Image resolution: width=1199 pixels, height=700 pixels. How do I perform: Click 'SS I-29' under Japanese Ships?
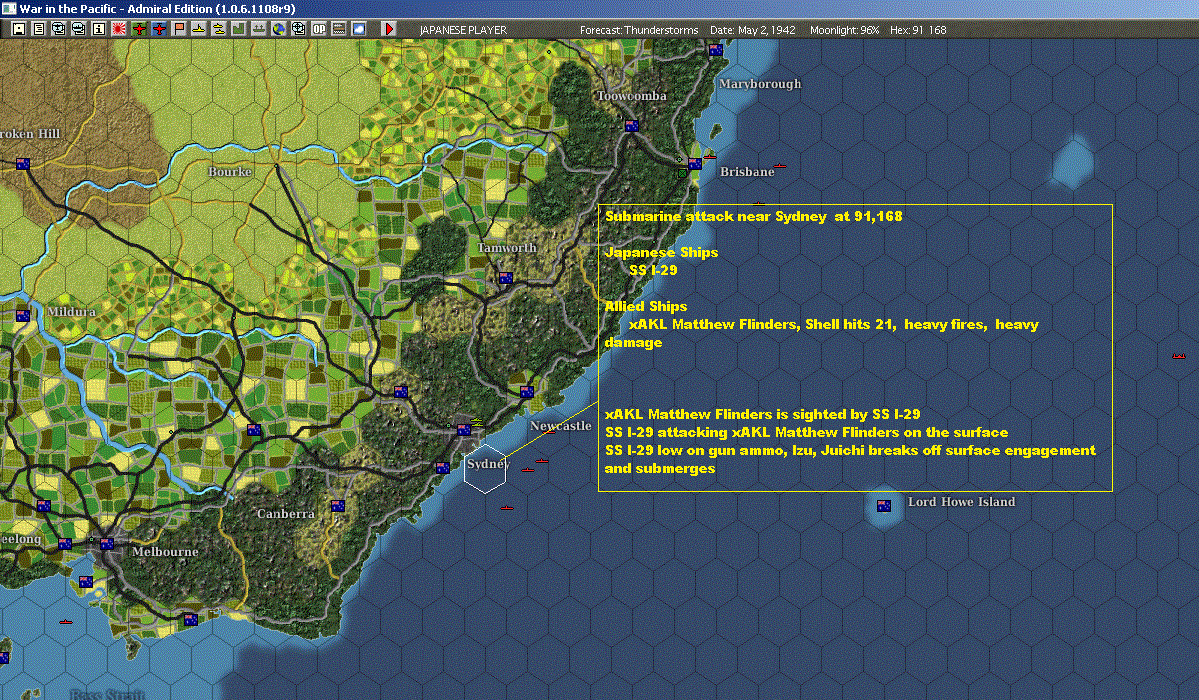[653, 270]
